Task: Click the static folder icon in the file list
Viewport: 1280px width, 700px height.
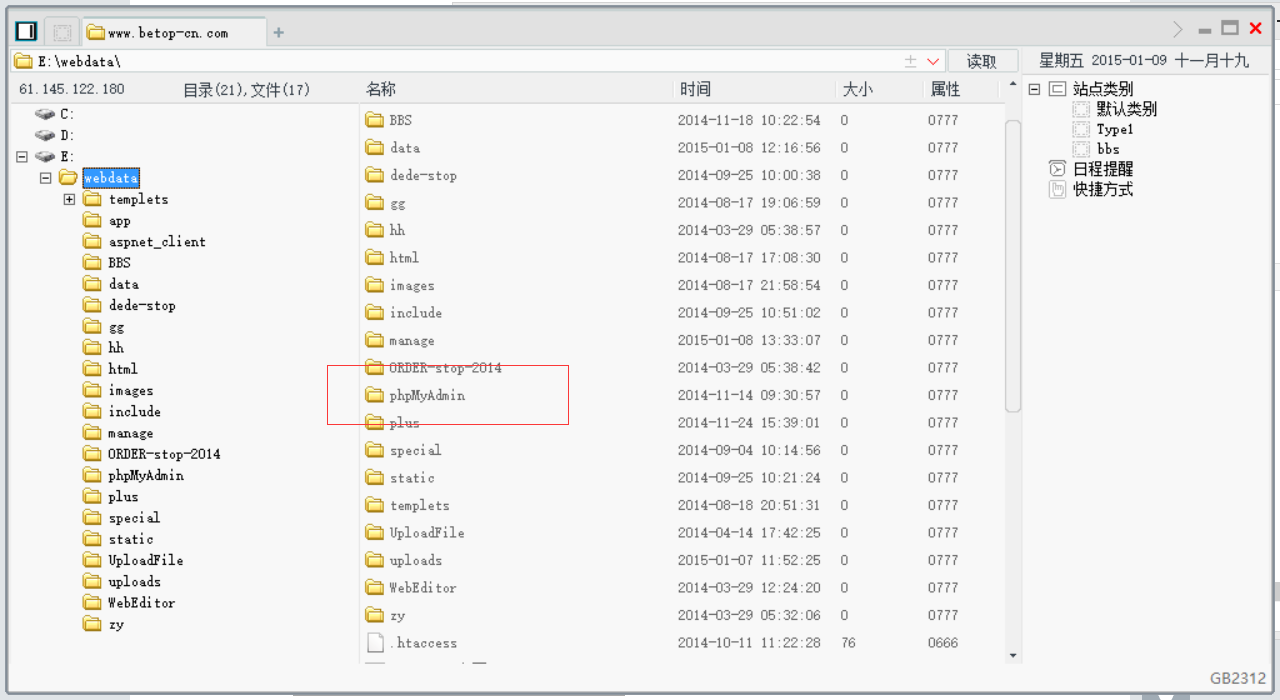Action: [x=375, y=478]
